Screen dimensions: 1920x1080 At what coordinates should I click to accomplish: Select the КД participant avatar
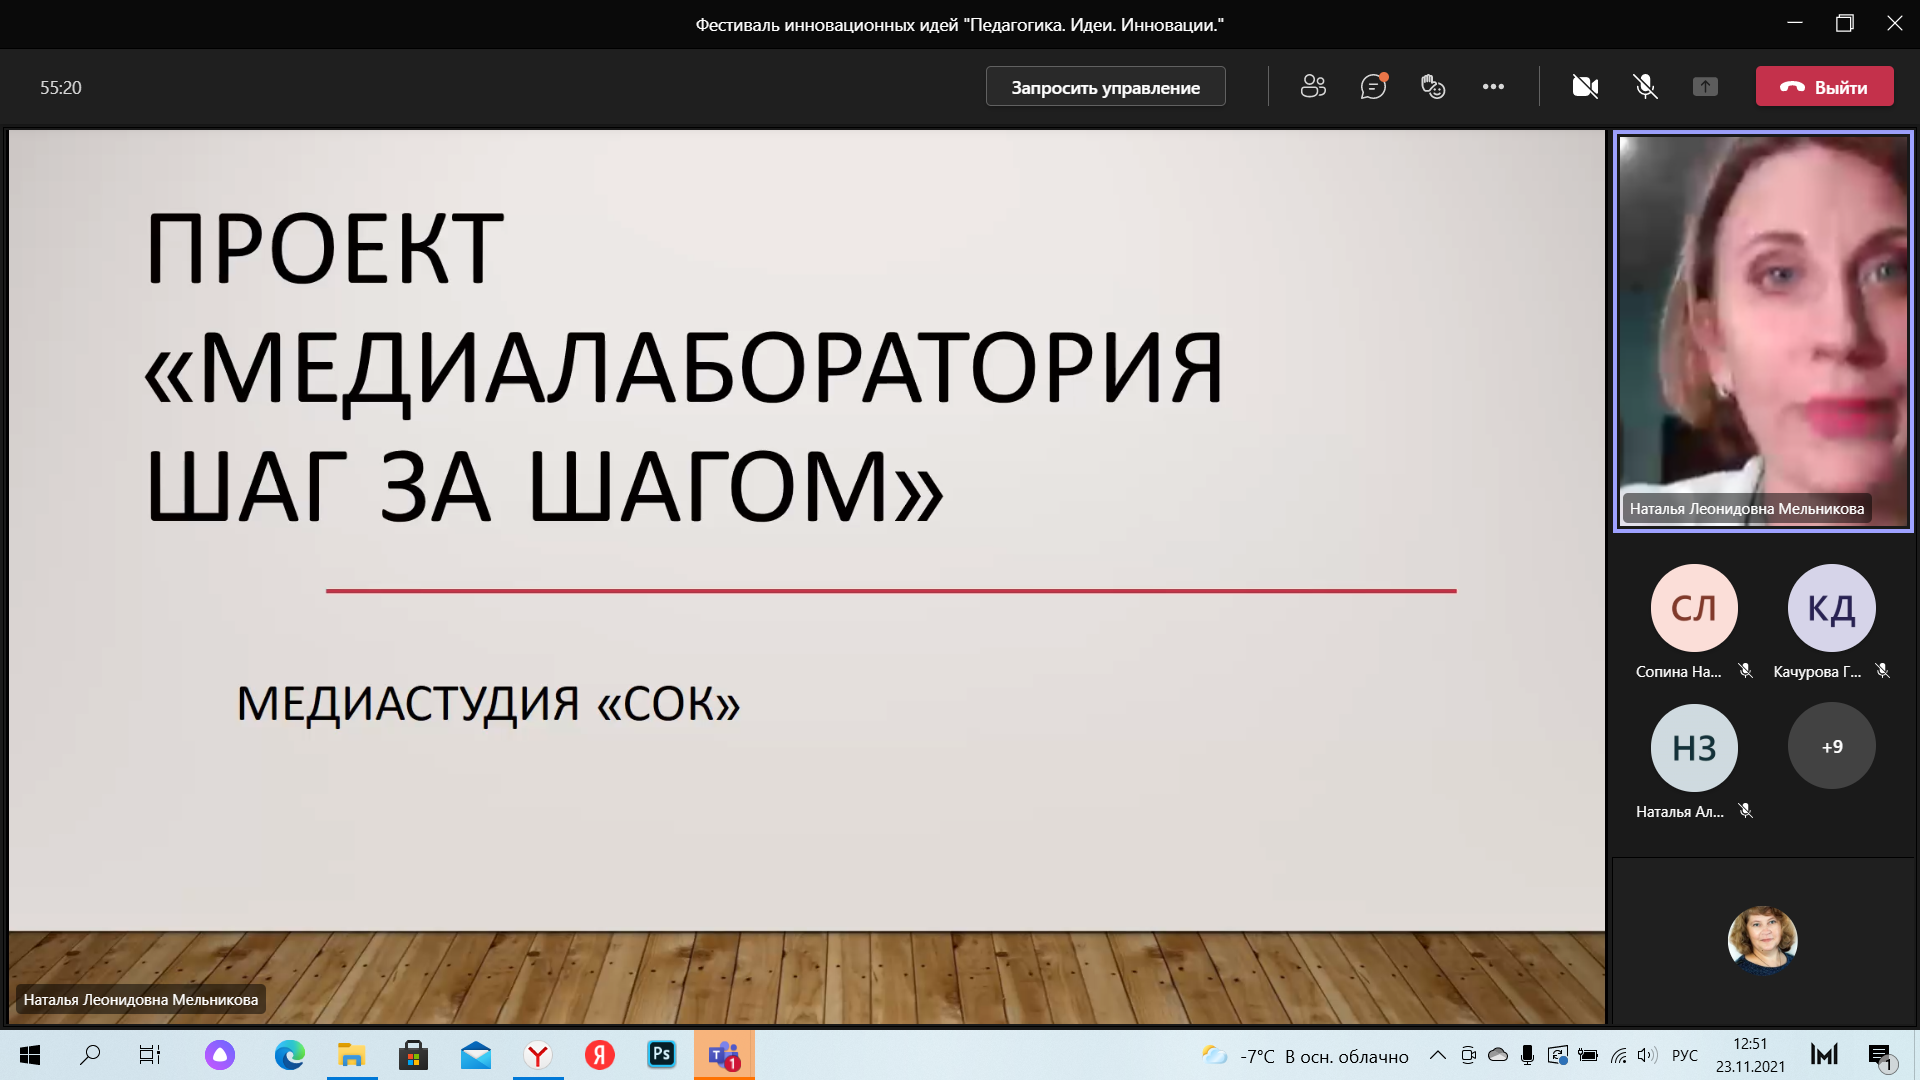tap(1831, 608)
